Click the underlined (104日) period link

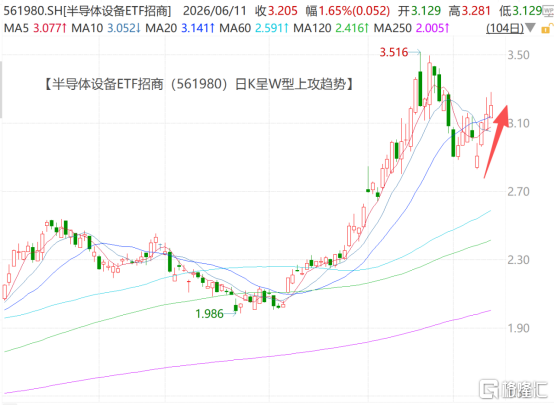505,28
